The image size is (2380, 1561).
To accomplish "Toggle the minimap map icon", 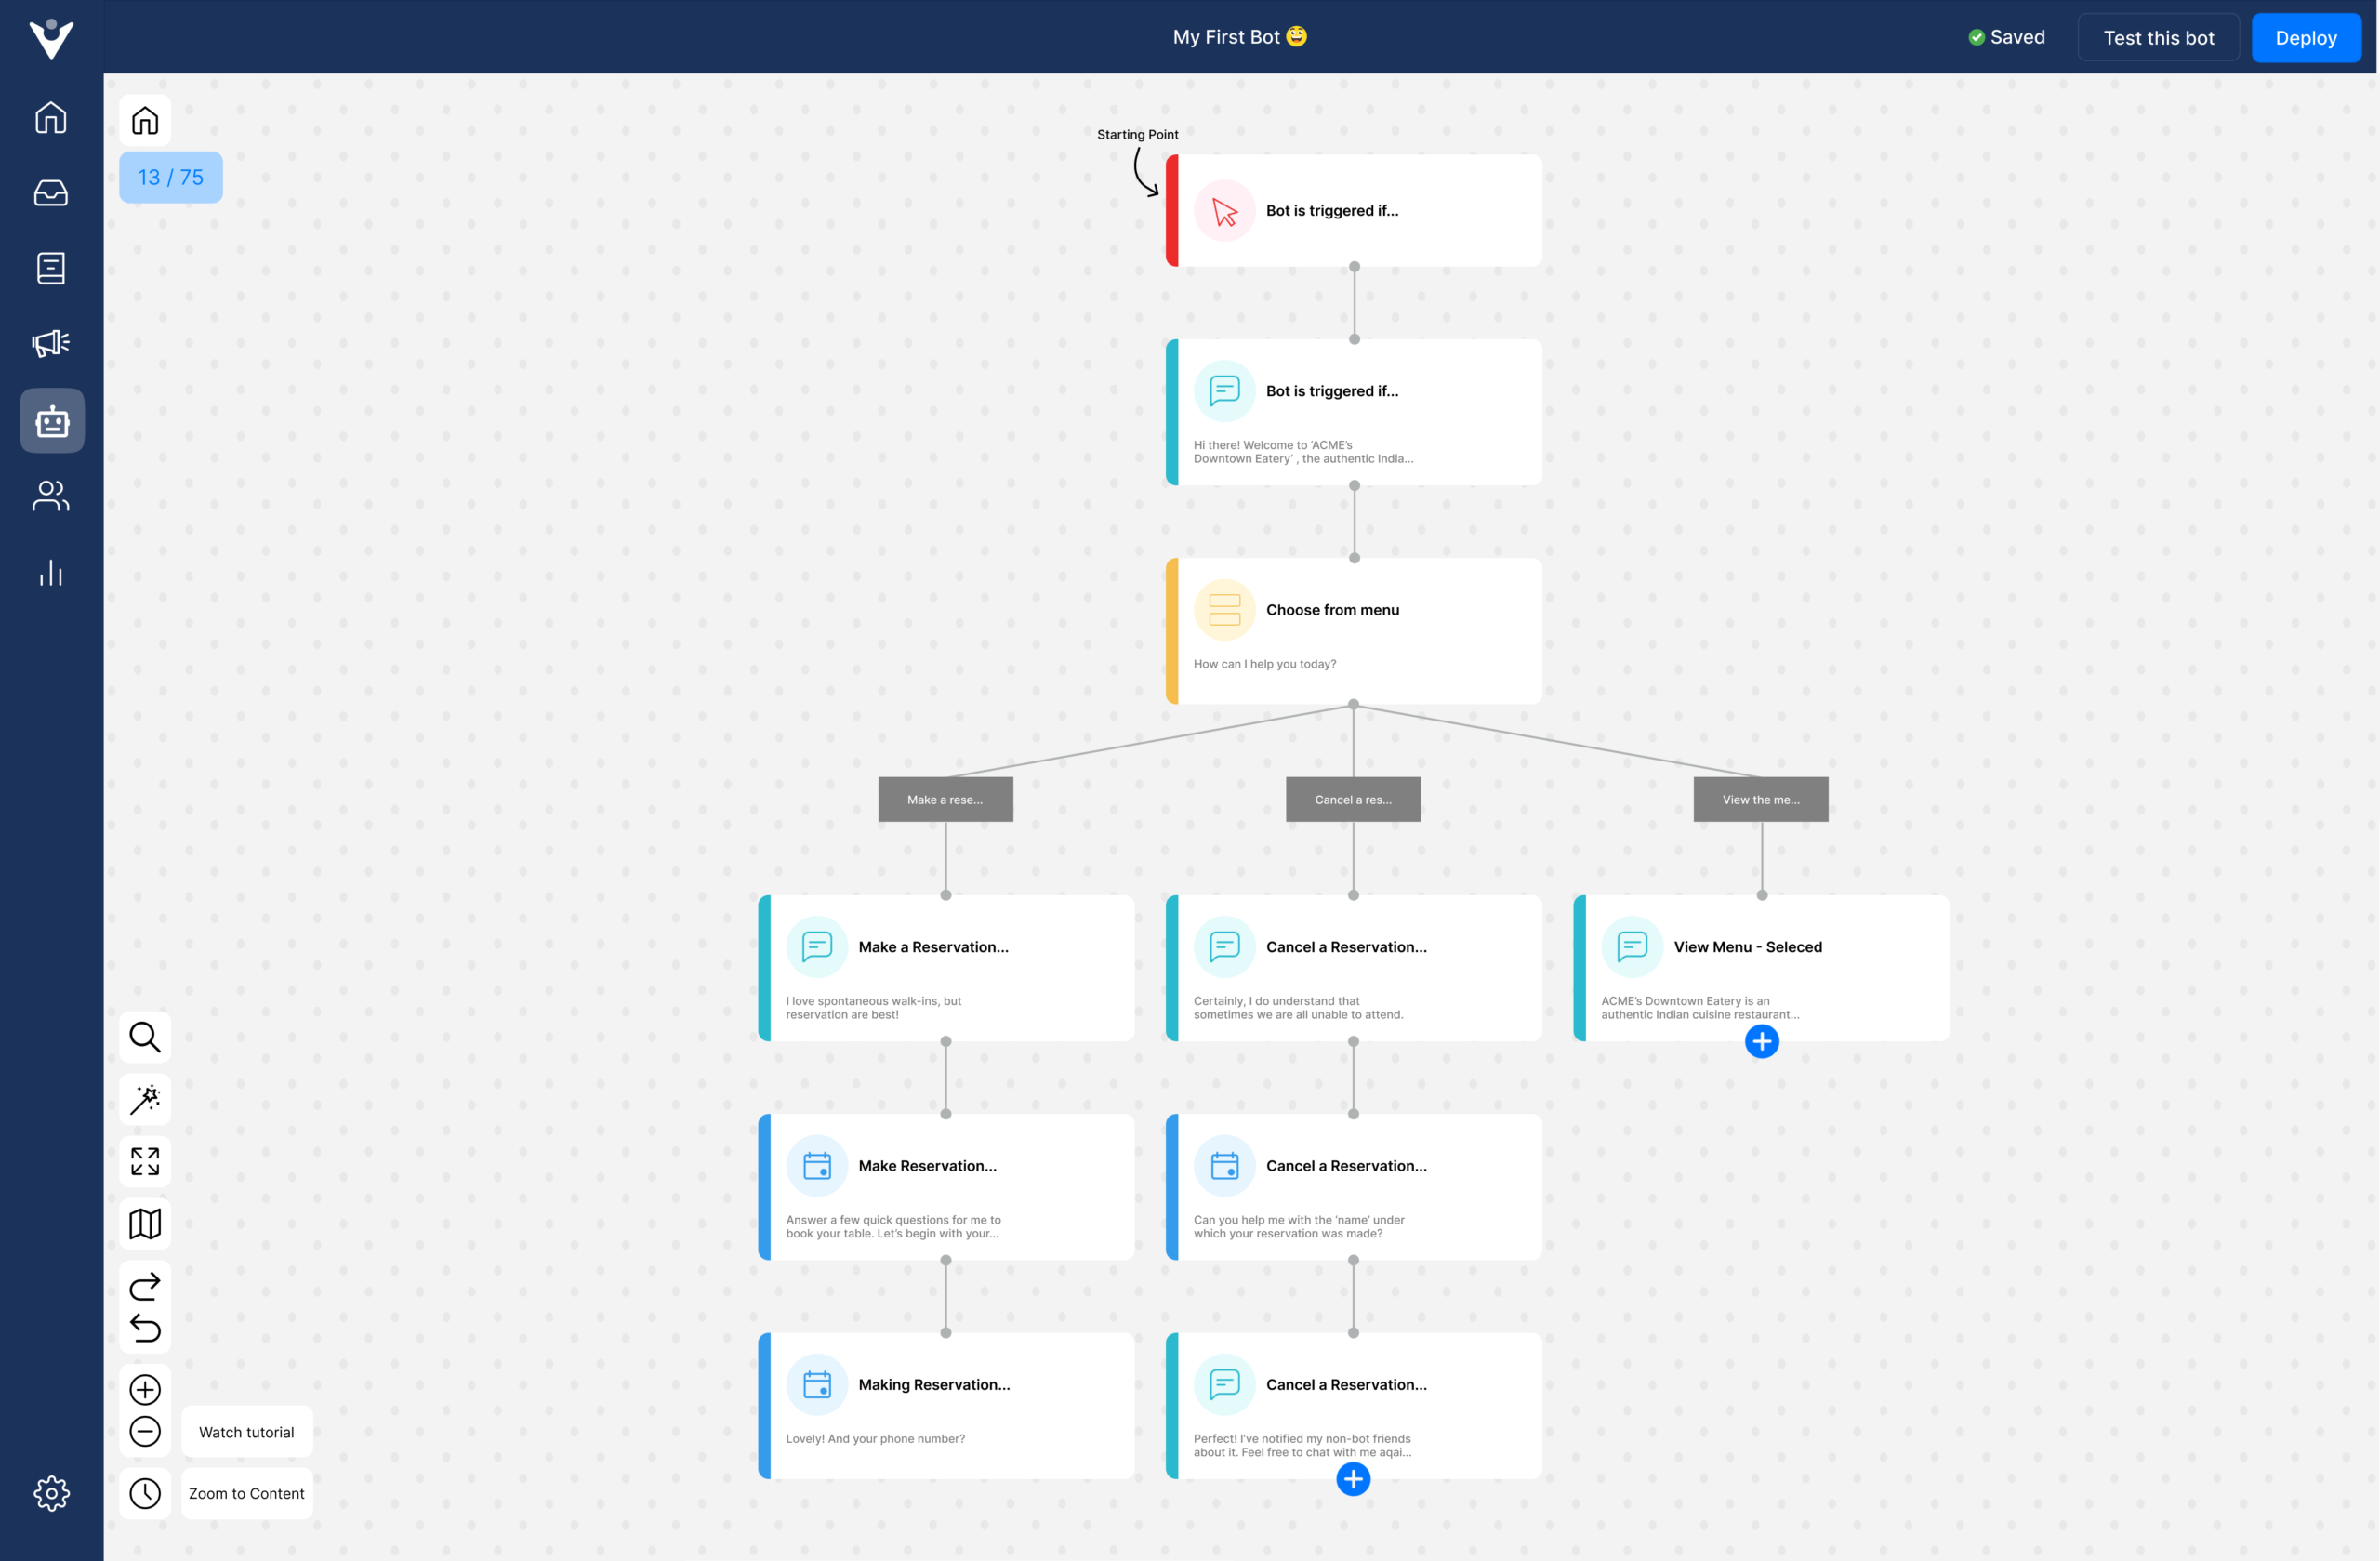I will pos(145,1223).
